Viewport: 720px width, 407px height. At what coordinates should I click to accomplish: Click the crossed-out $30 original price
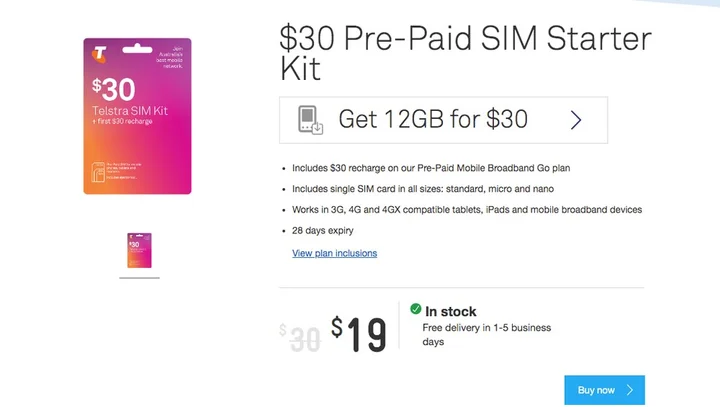point(299,337)
